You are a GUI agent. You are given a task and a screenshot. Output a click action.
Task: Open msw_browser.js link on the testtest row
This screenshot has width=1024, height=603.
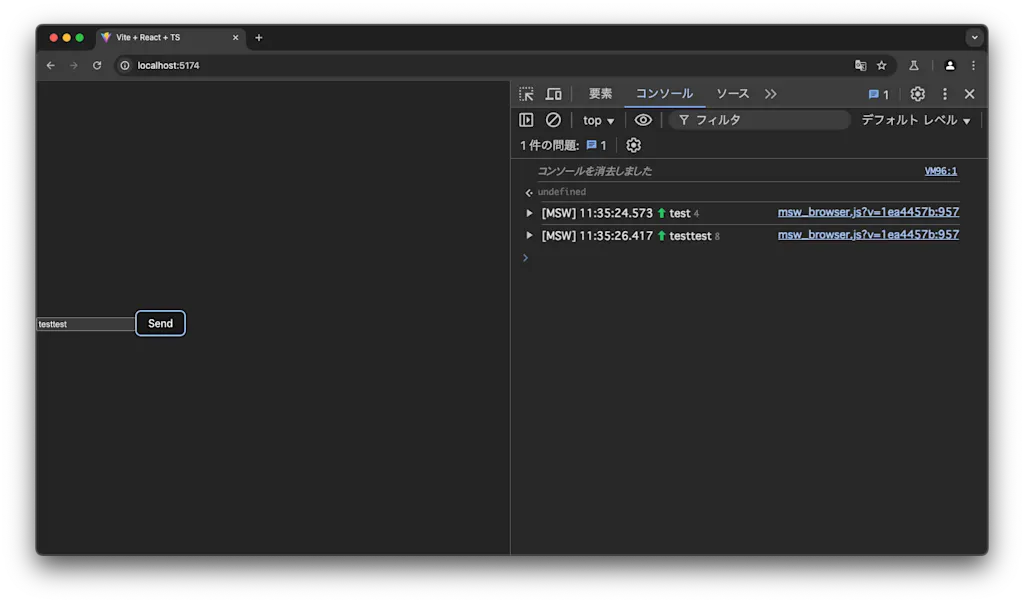click(x=868, y=235)
